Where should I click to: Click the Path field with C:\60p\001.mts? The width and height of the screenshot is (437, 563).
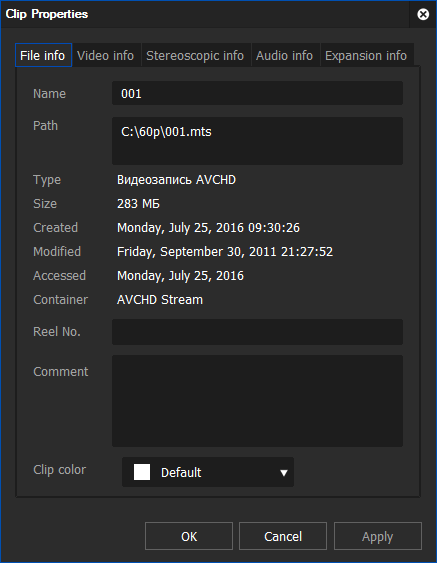point(257,141)
